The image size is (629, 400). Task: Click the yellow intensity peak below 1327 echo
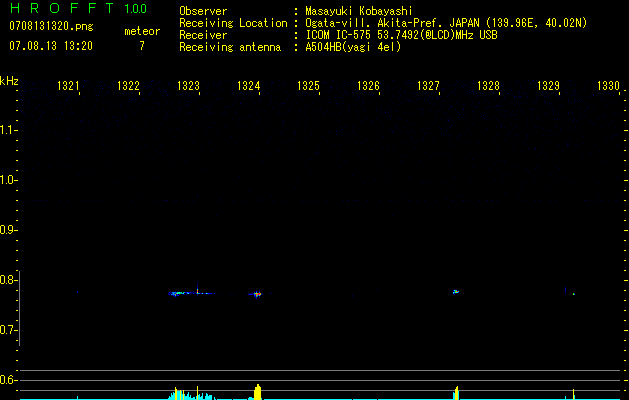pos(457,393)
